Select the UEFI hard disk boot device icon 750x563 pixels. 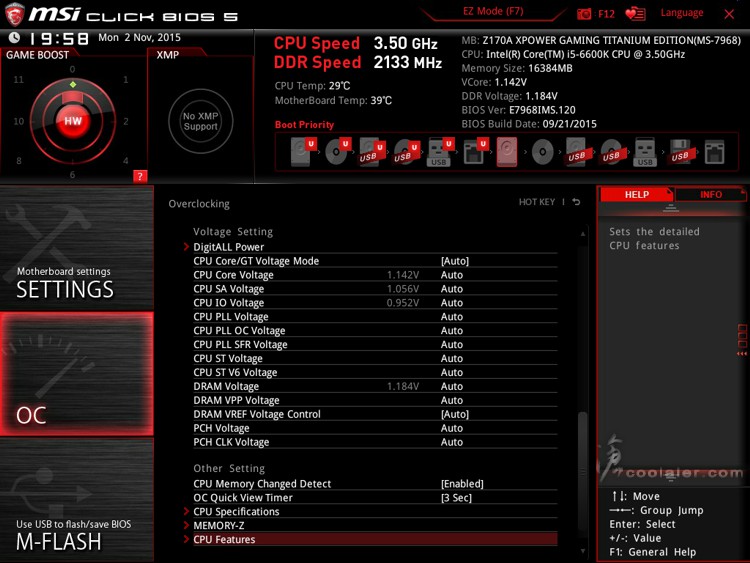pos(303,152)
